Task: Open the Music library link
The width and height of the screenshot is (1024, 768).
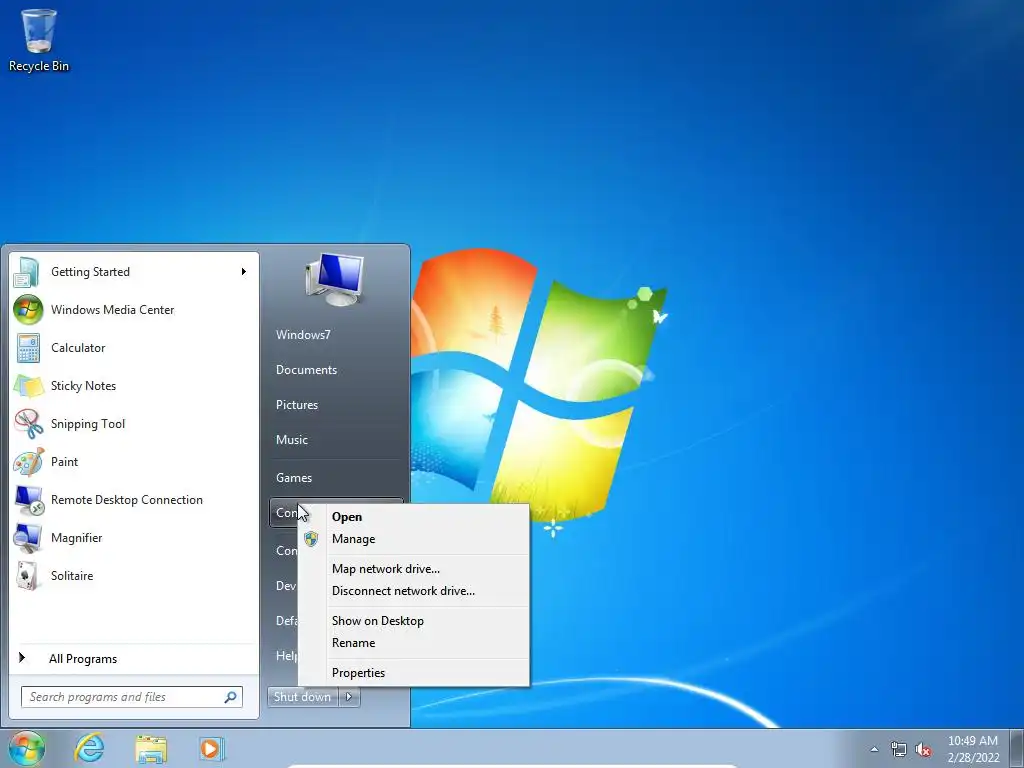Action: point(291,440)
